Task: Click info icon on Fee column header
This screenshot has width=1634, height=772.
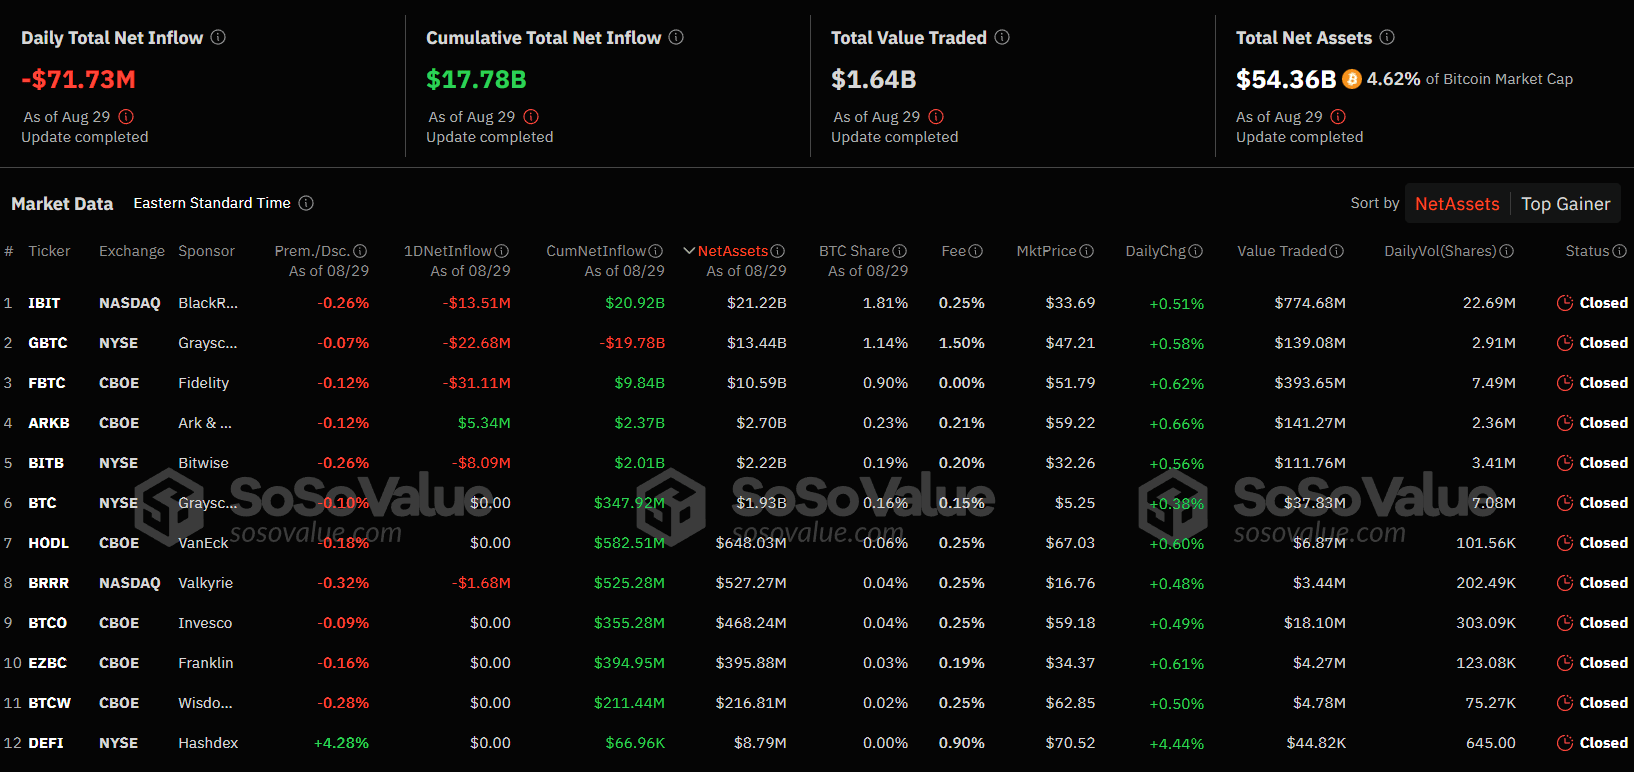Action: [976, 251]
